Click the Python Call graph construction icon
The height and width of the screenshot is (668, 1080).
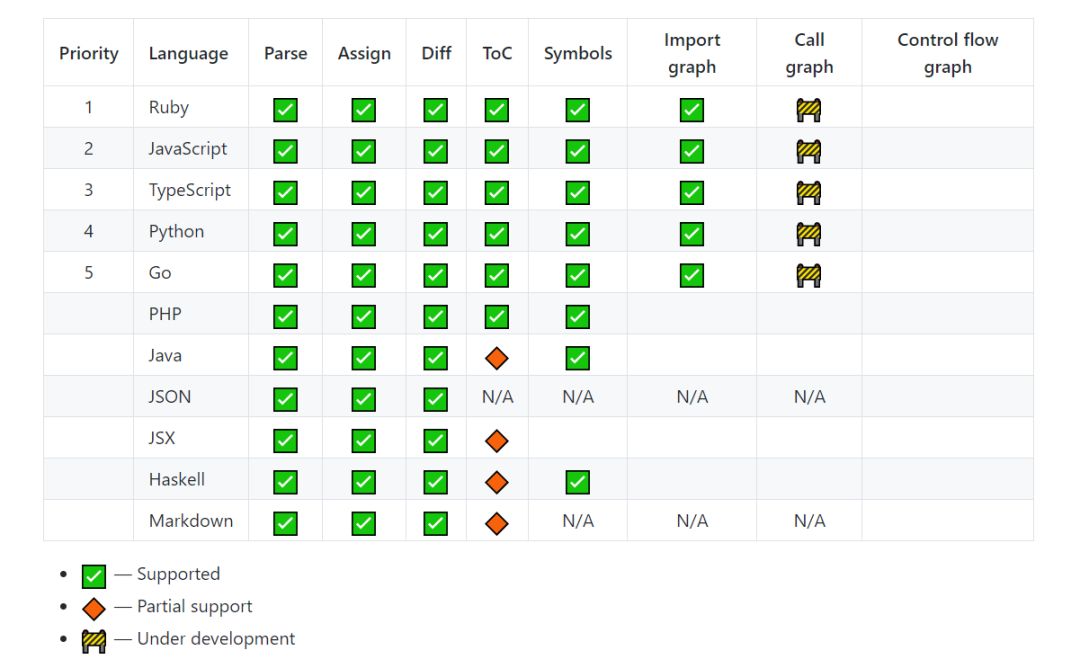(809, 234)
